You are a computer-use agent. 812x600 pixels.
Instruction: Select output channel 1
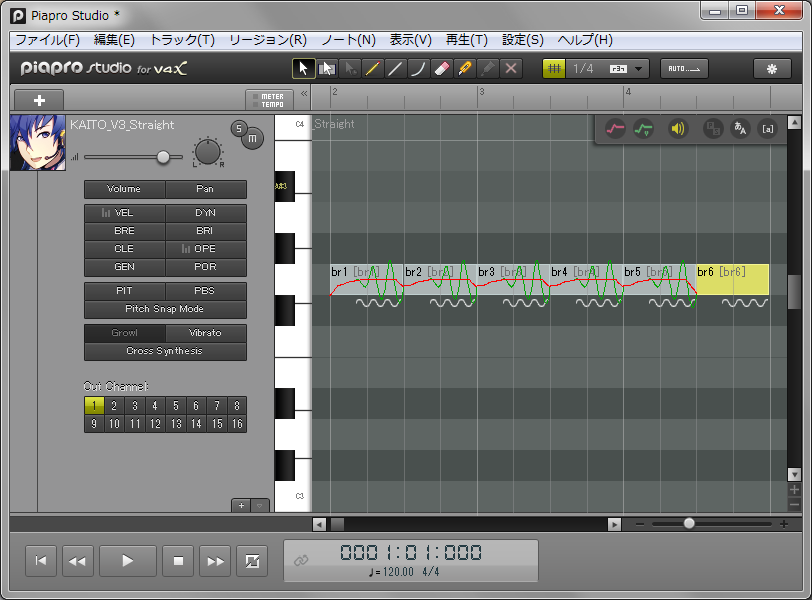(x=94, y=406)
